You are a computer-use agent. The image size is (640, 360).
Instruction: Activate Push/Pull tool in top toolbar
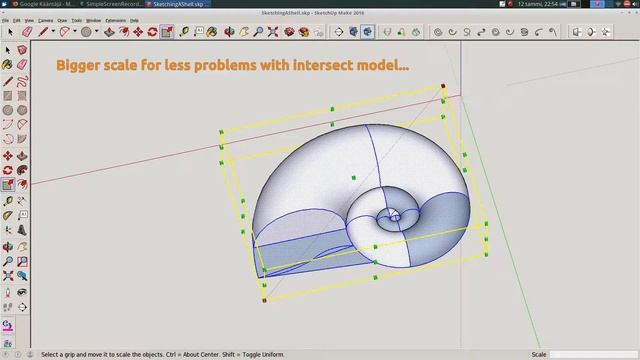109,31
